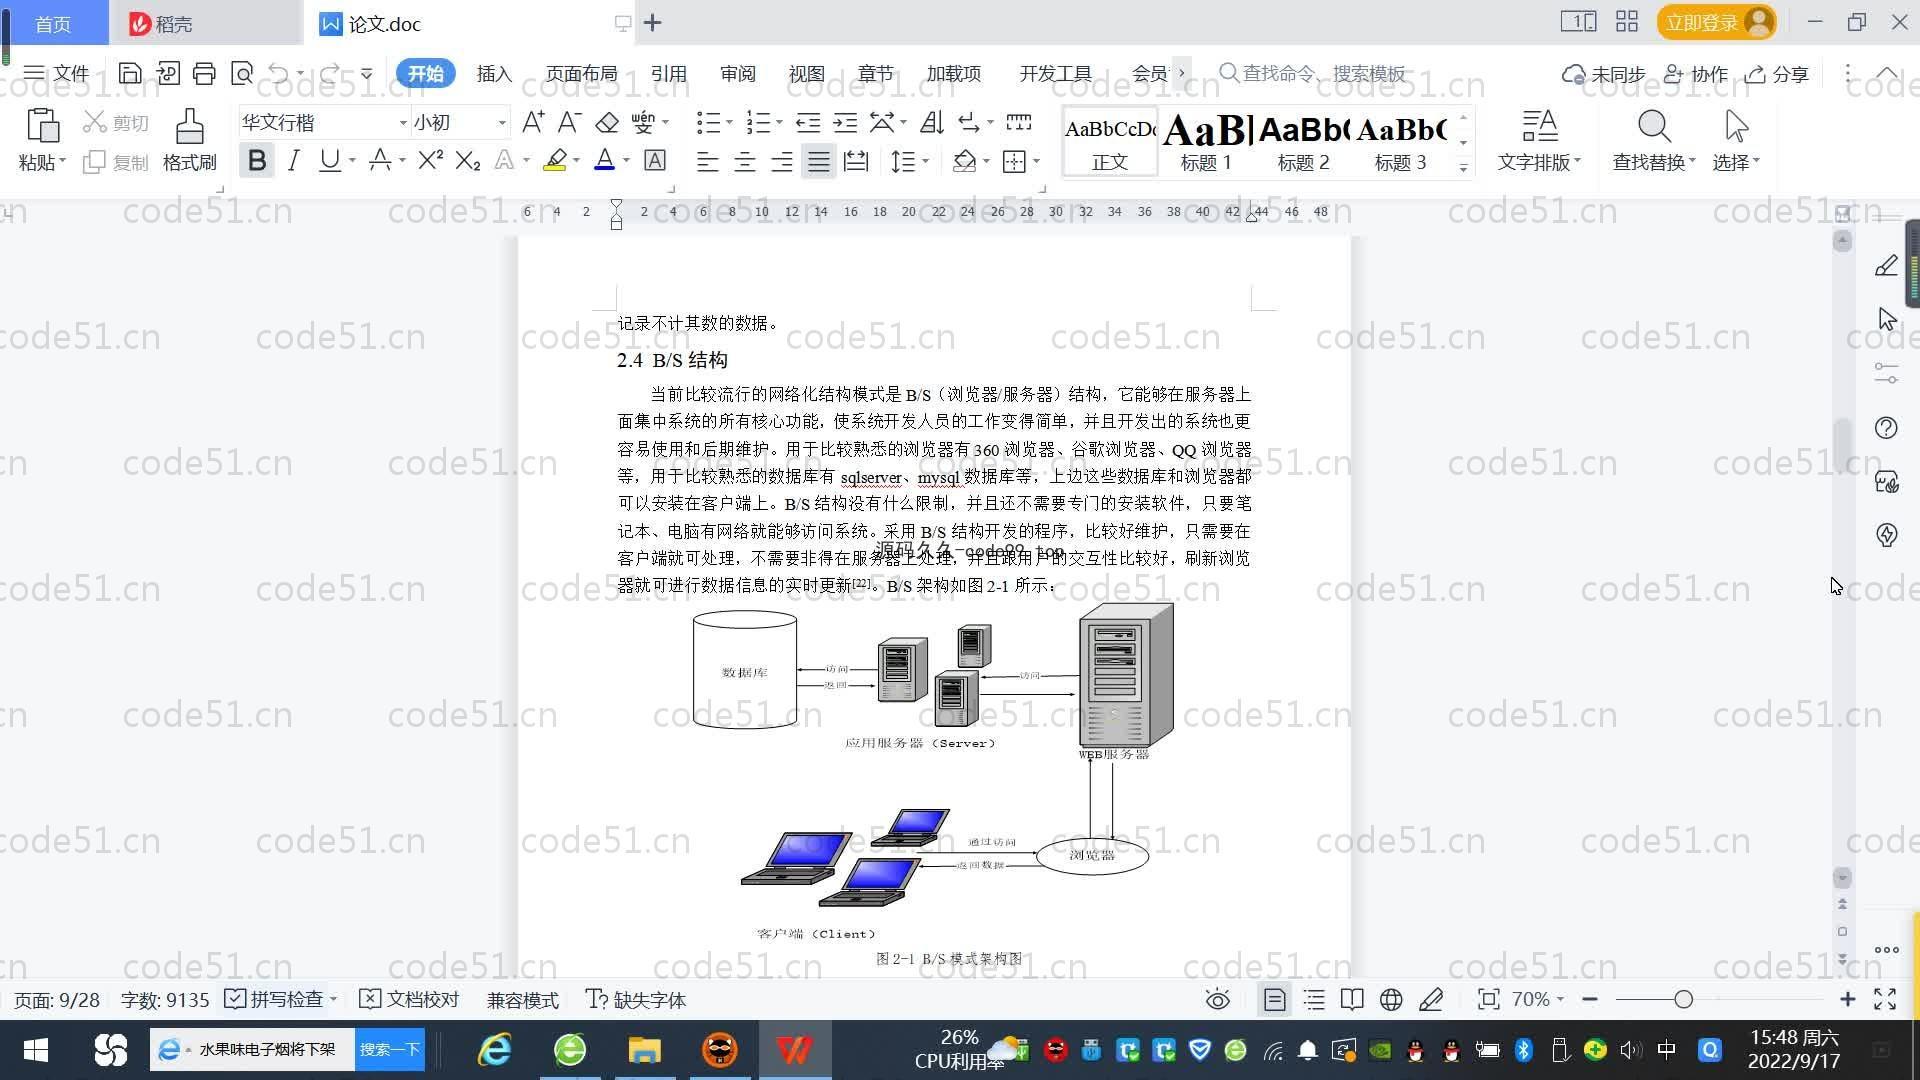
Task: Click 立即登录 login button
Action: click(x=1716, y=22)
